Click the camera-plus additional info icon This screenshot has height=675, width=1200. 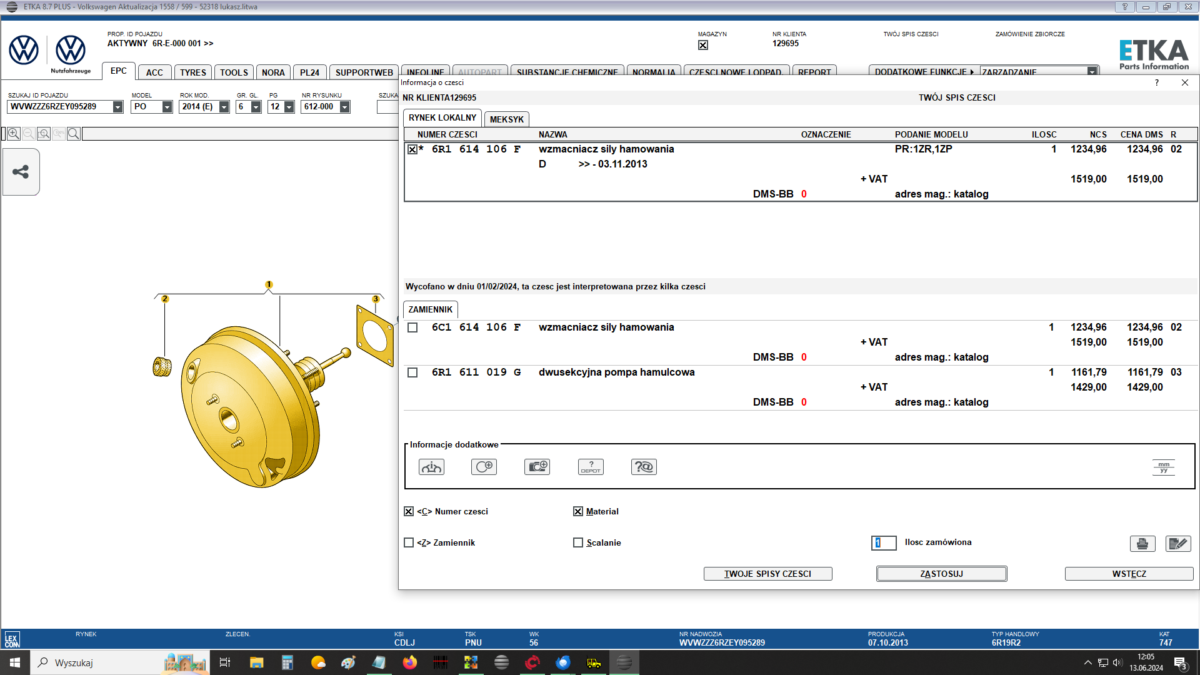[x=537, y=466]
